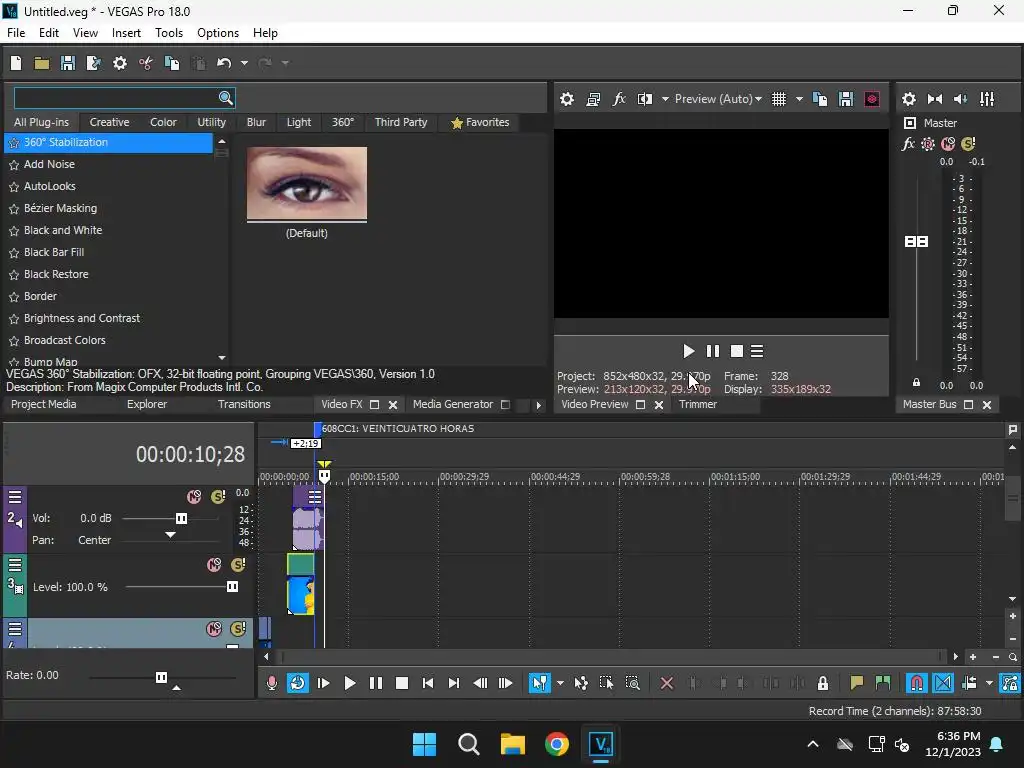This screenshot has height=768, width=1024.
Task: Save preview snapshot to file
Action: (846, 99)
